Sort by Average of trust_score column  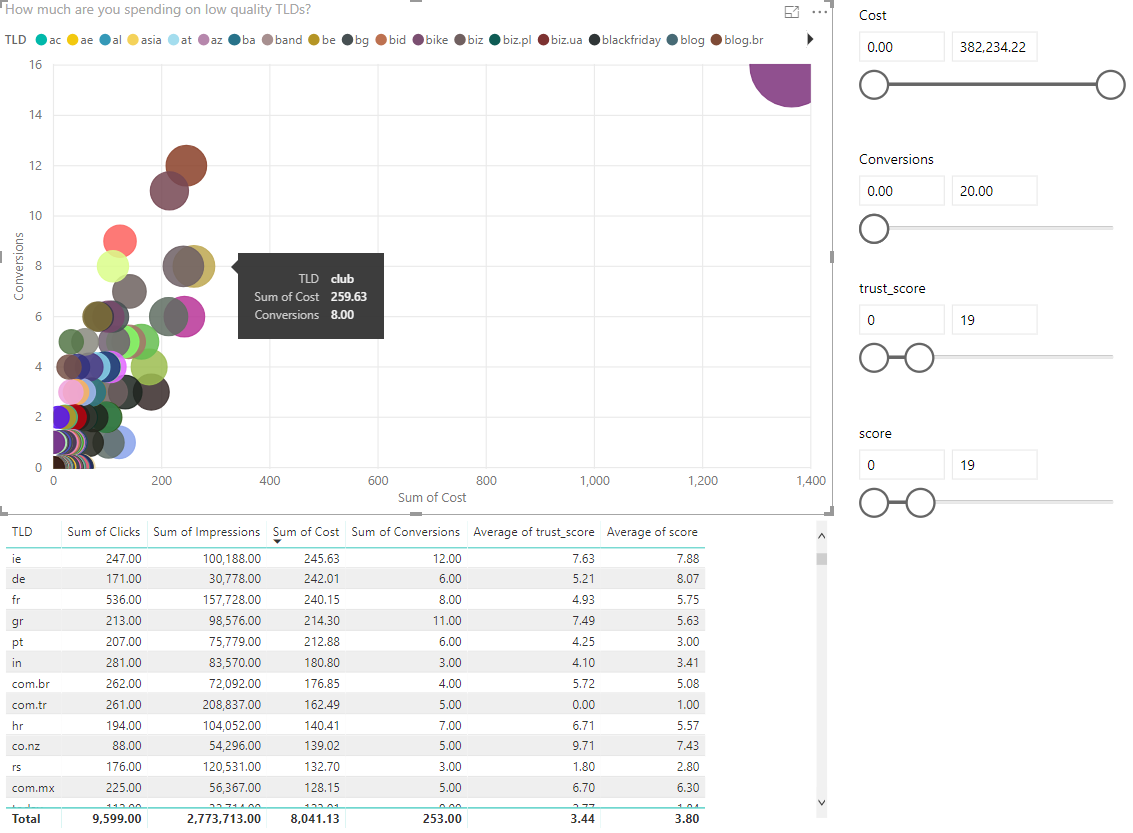pyautogui.click(x=534, y=532)
